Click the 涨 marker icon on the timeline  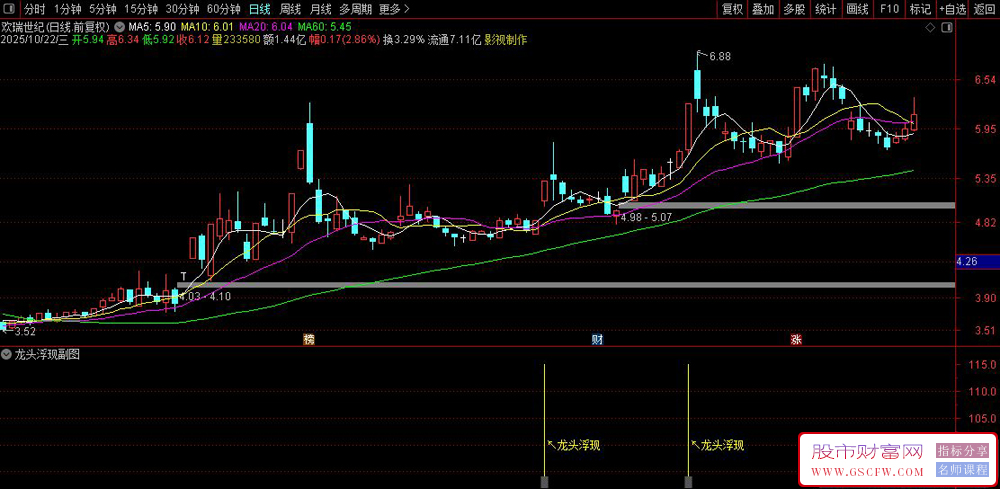(x=797, y=339)
